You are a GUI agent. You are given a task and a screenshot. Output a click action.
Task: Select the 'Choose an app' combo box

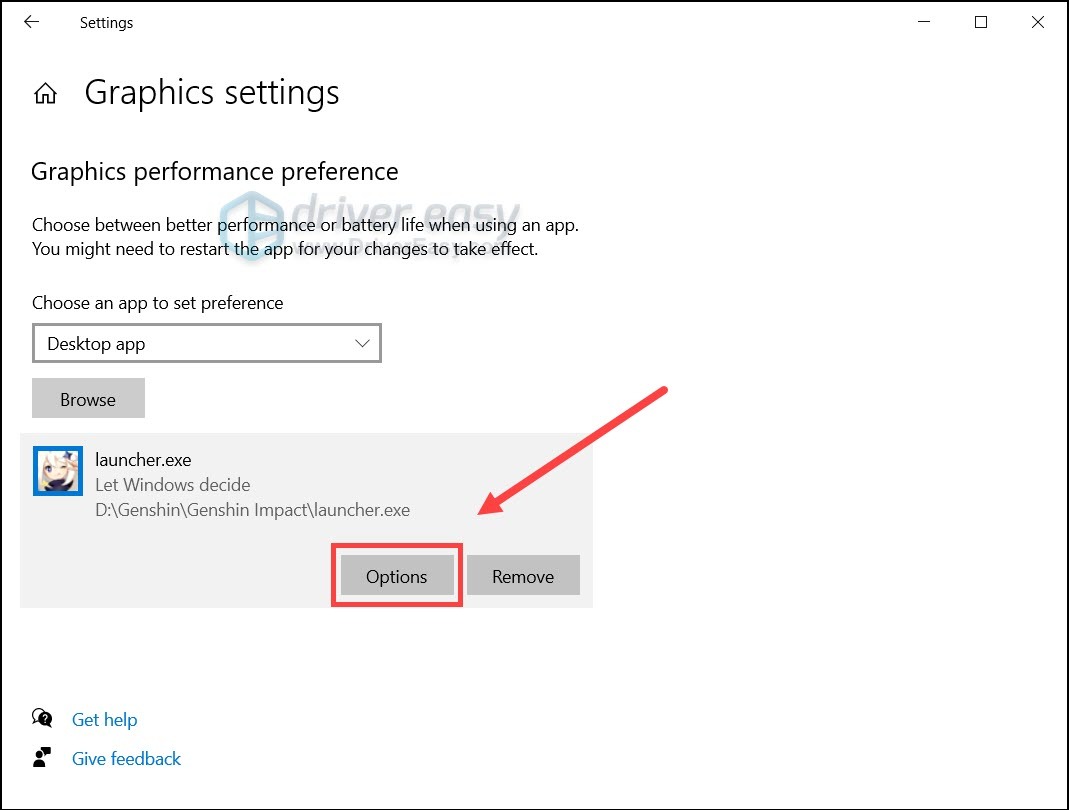tap(207, 343)
